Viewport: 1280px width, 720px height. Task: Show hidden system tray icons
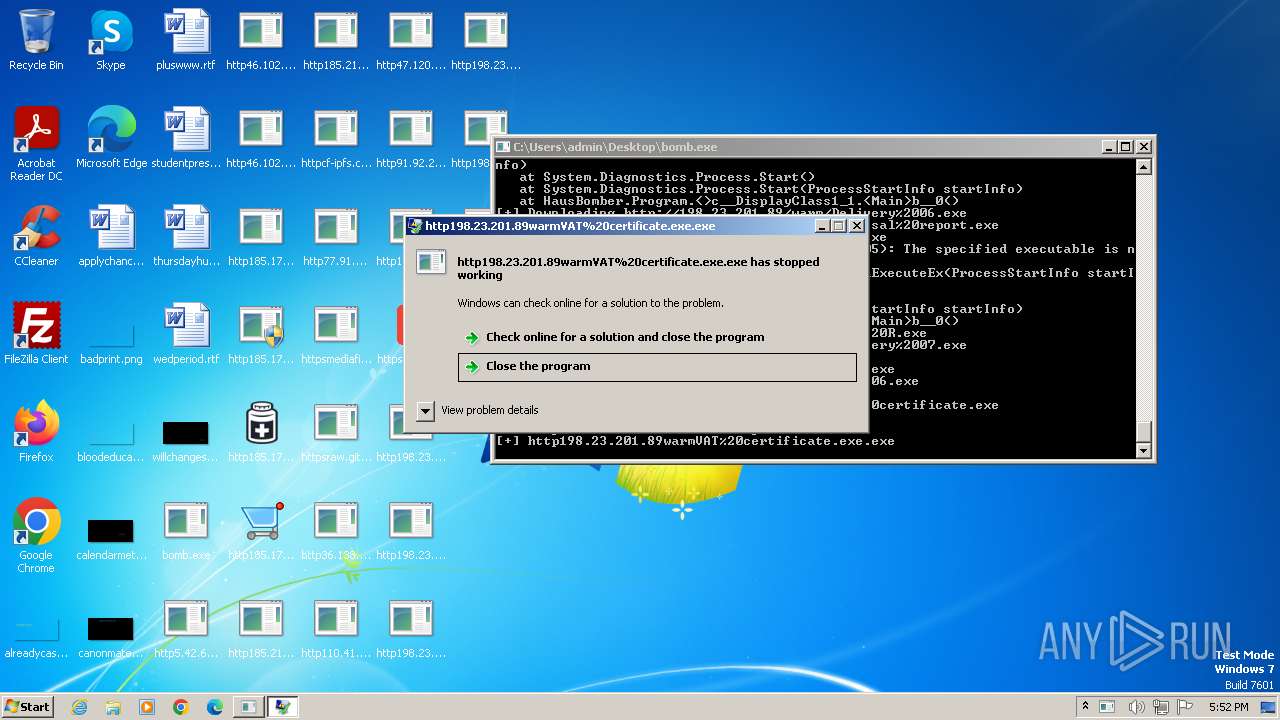(x=1085, y=706)
